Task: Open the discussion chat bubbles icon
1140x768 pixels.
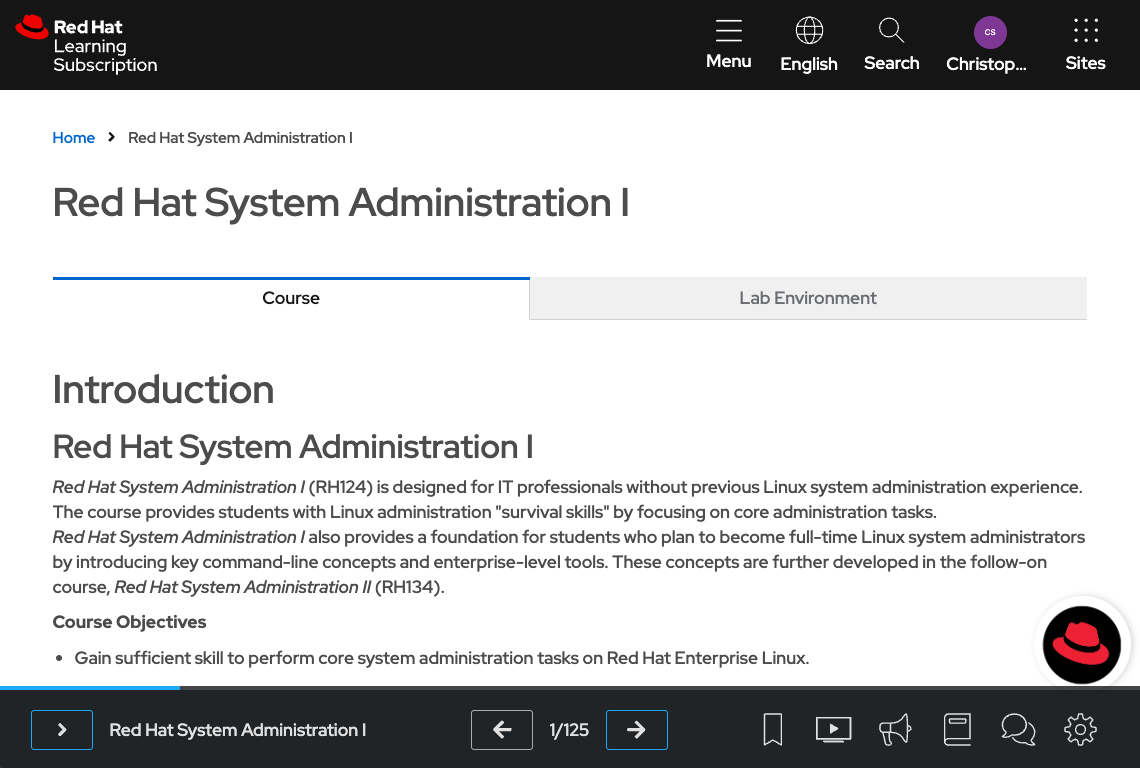Action: [x=1019, y=729]
